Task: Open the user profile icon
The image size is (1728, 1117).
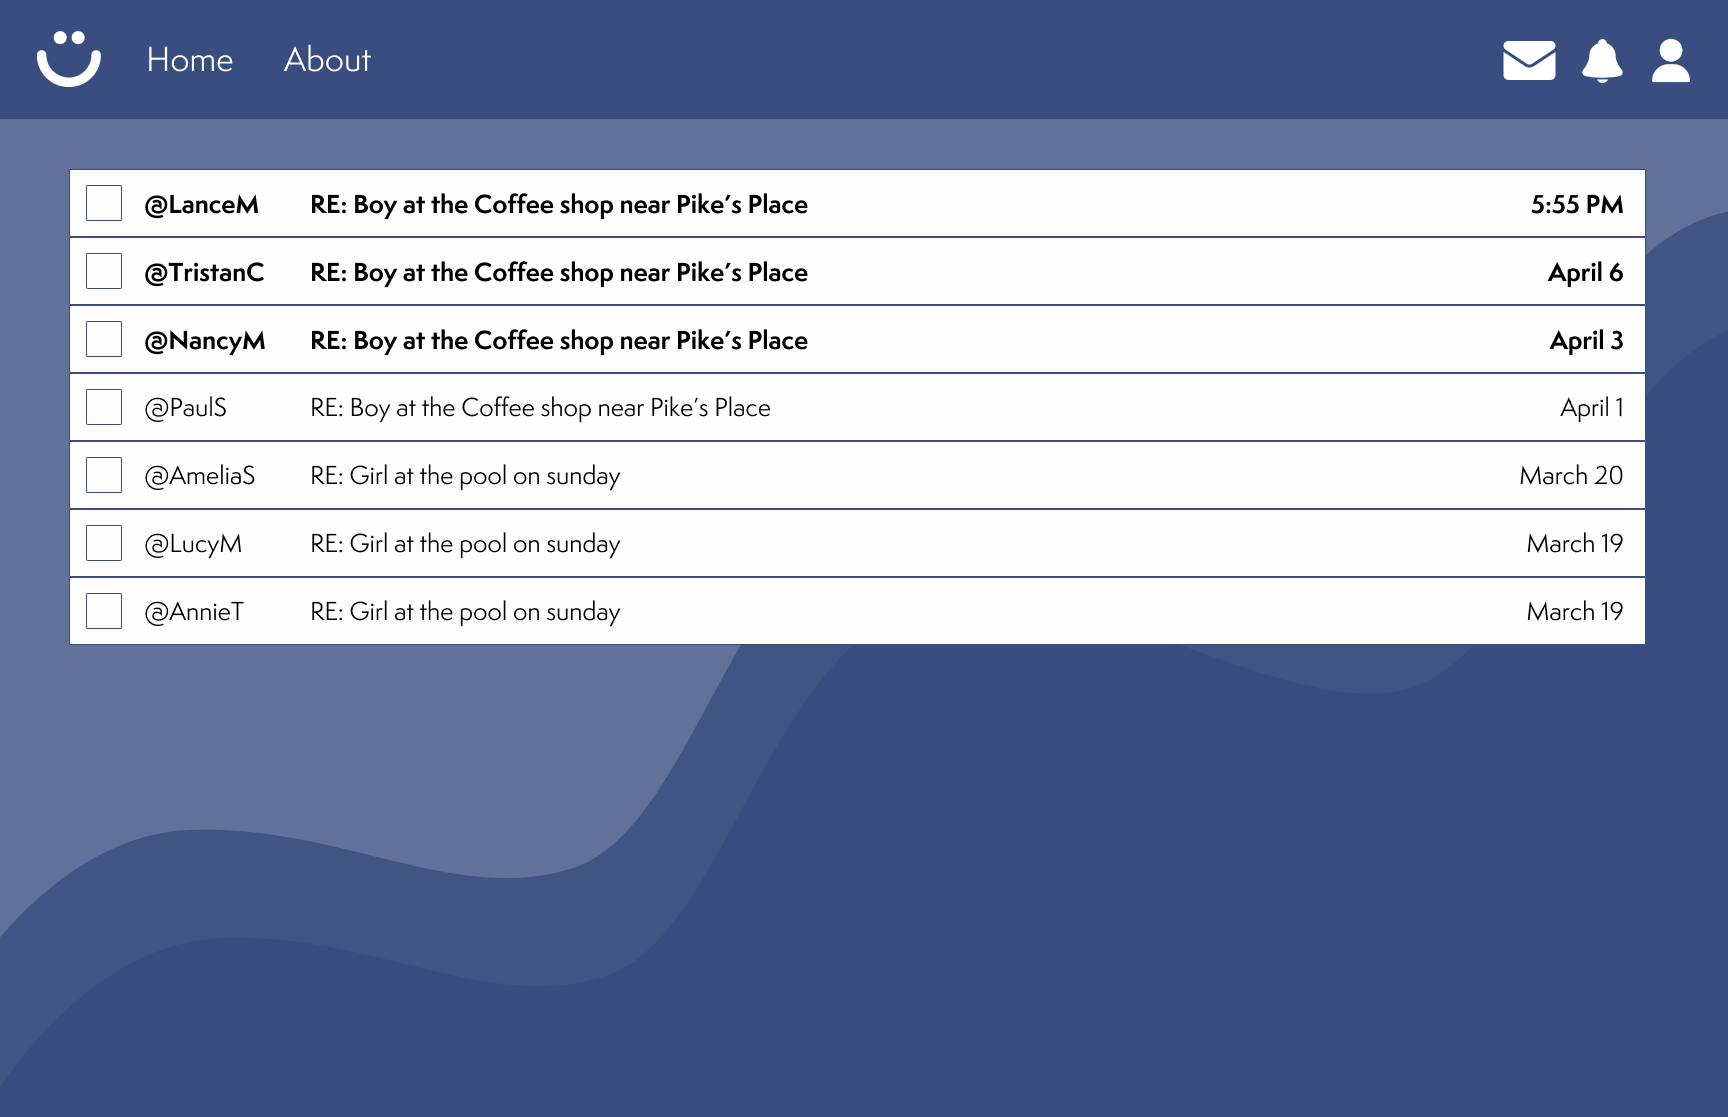Action: 1671,61
